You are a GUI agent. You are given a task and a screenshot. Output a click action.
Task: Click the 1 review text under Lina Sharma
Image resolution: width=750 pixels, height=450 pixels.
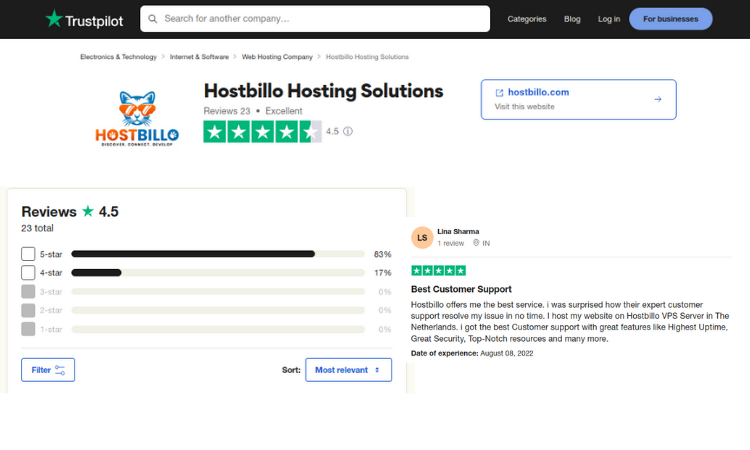point(451,243)
